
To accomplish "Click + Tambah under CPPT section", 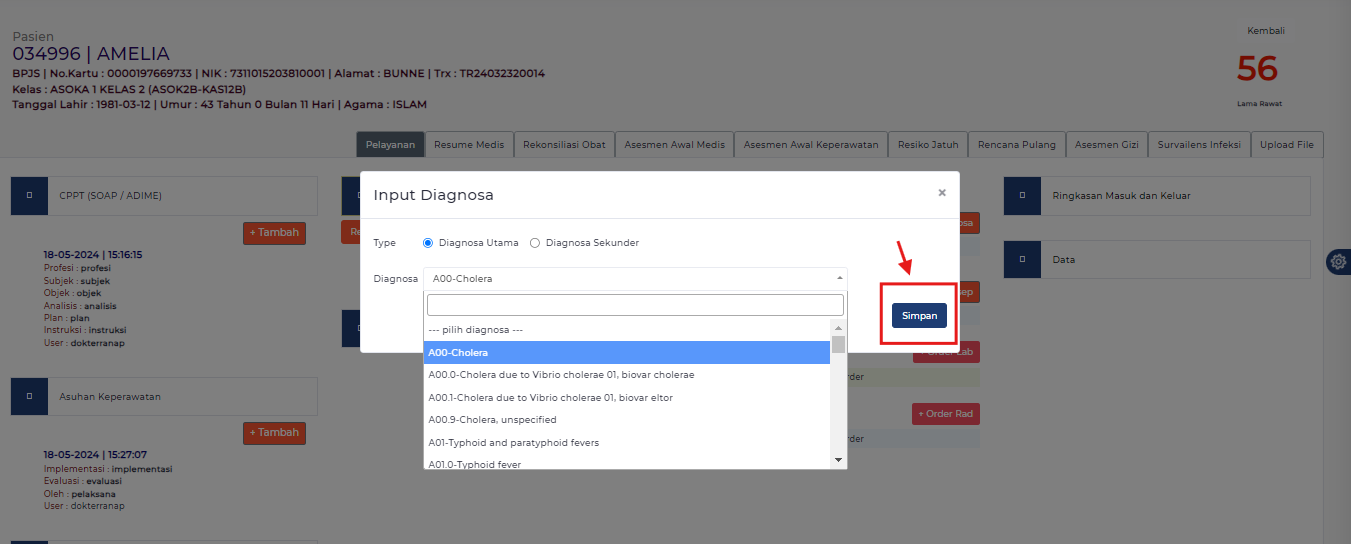I will point(274,232).
